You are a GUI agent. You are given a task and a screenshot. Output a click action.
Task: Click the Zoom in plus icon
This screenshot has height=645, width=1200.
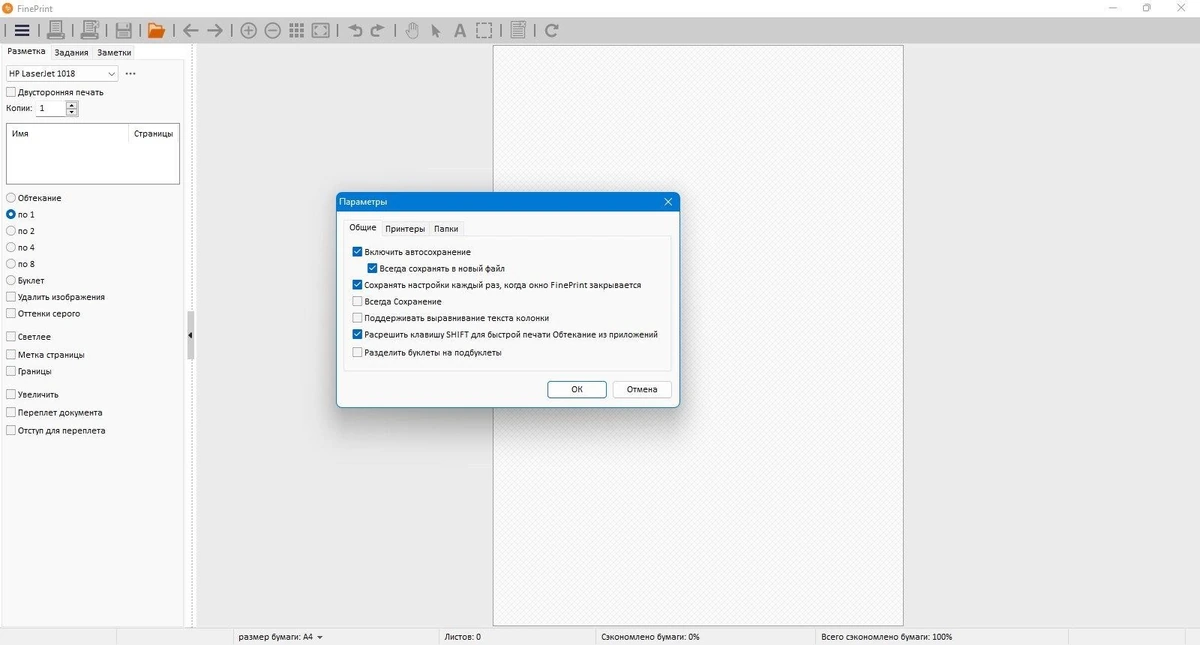[x=249, y=30]
